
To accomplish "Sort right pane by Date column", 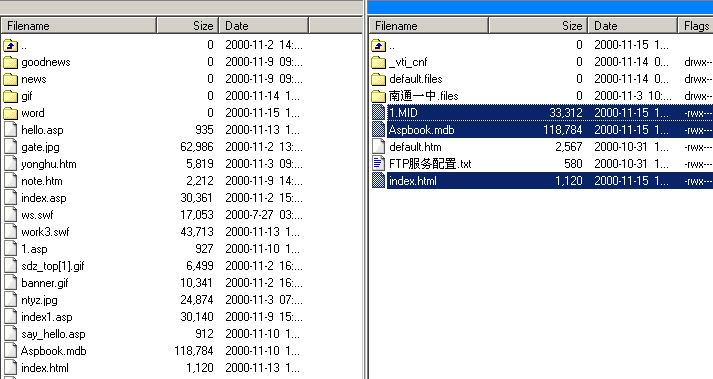I will [633, 25].
